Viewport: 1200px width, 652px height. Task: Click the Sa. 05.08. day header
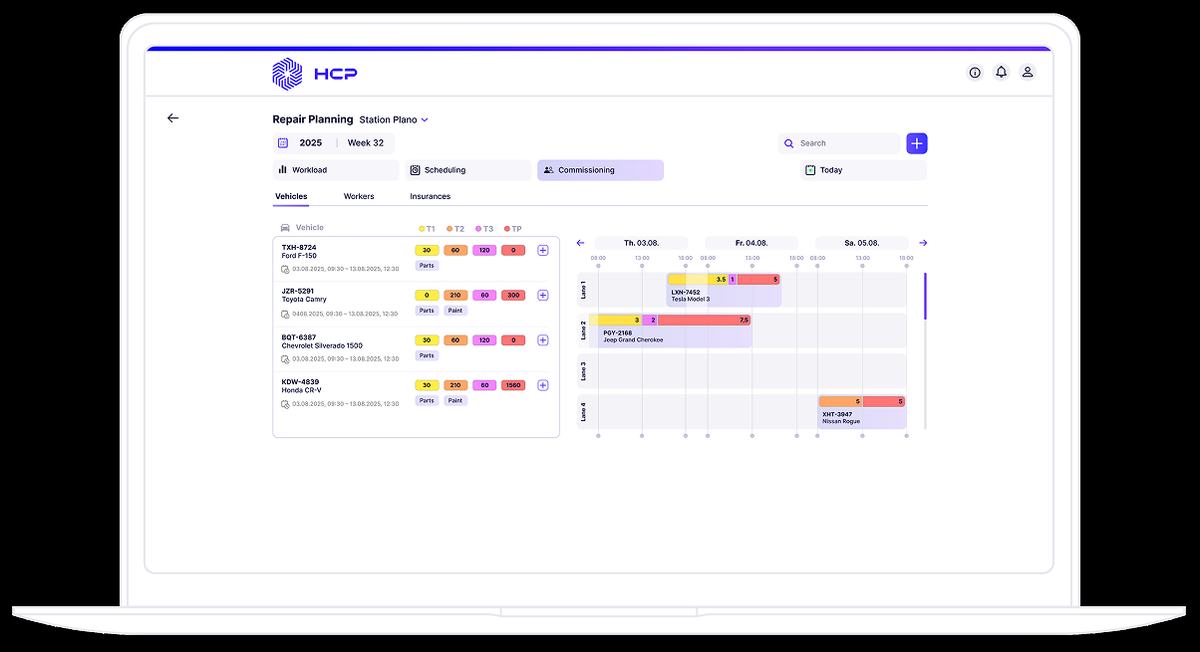[x=861, y=243]
